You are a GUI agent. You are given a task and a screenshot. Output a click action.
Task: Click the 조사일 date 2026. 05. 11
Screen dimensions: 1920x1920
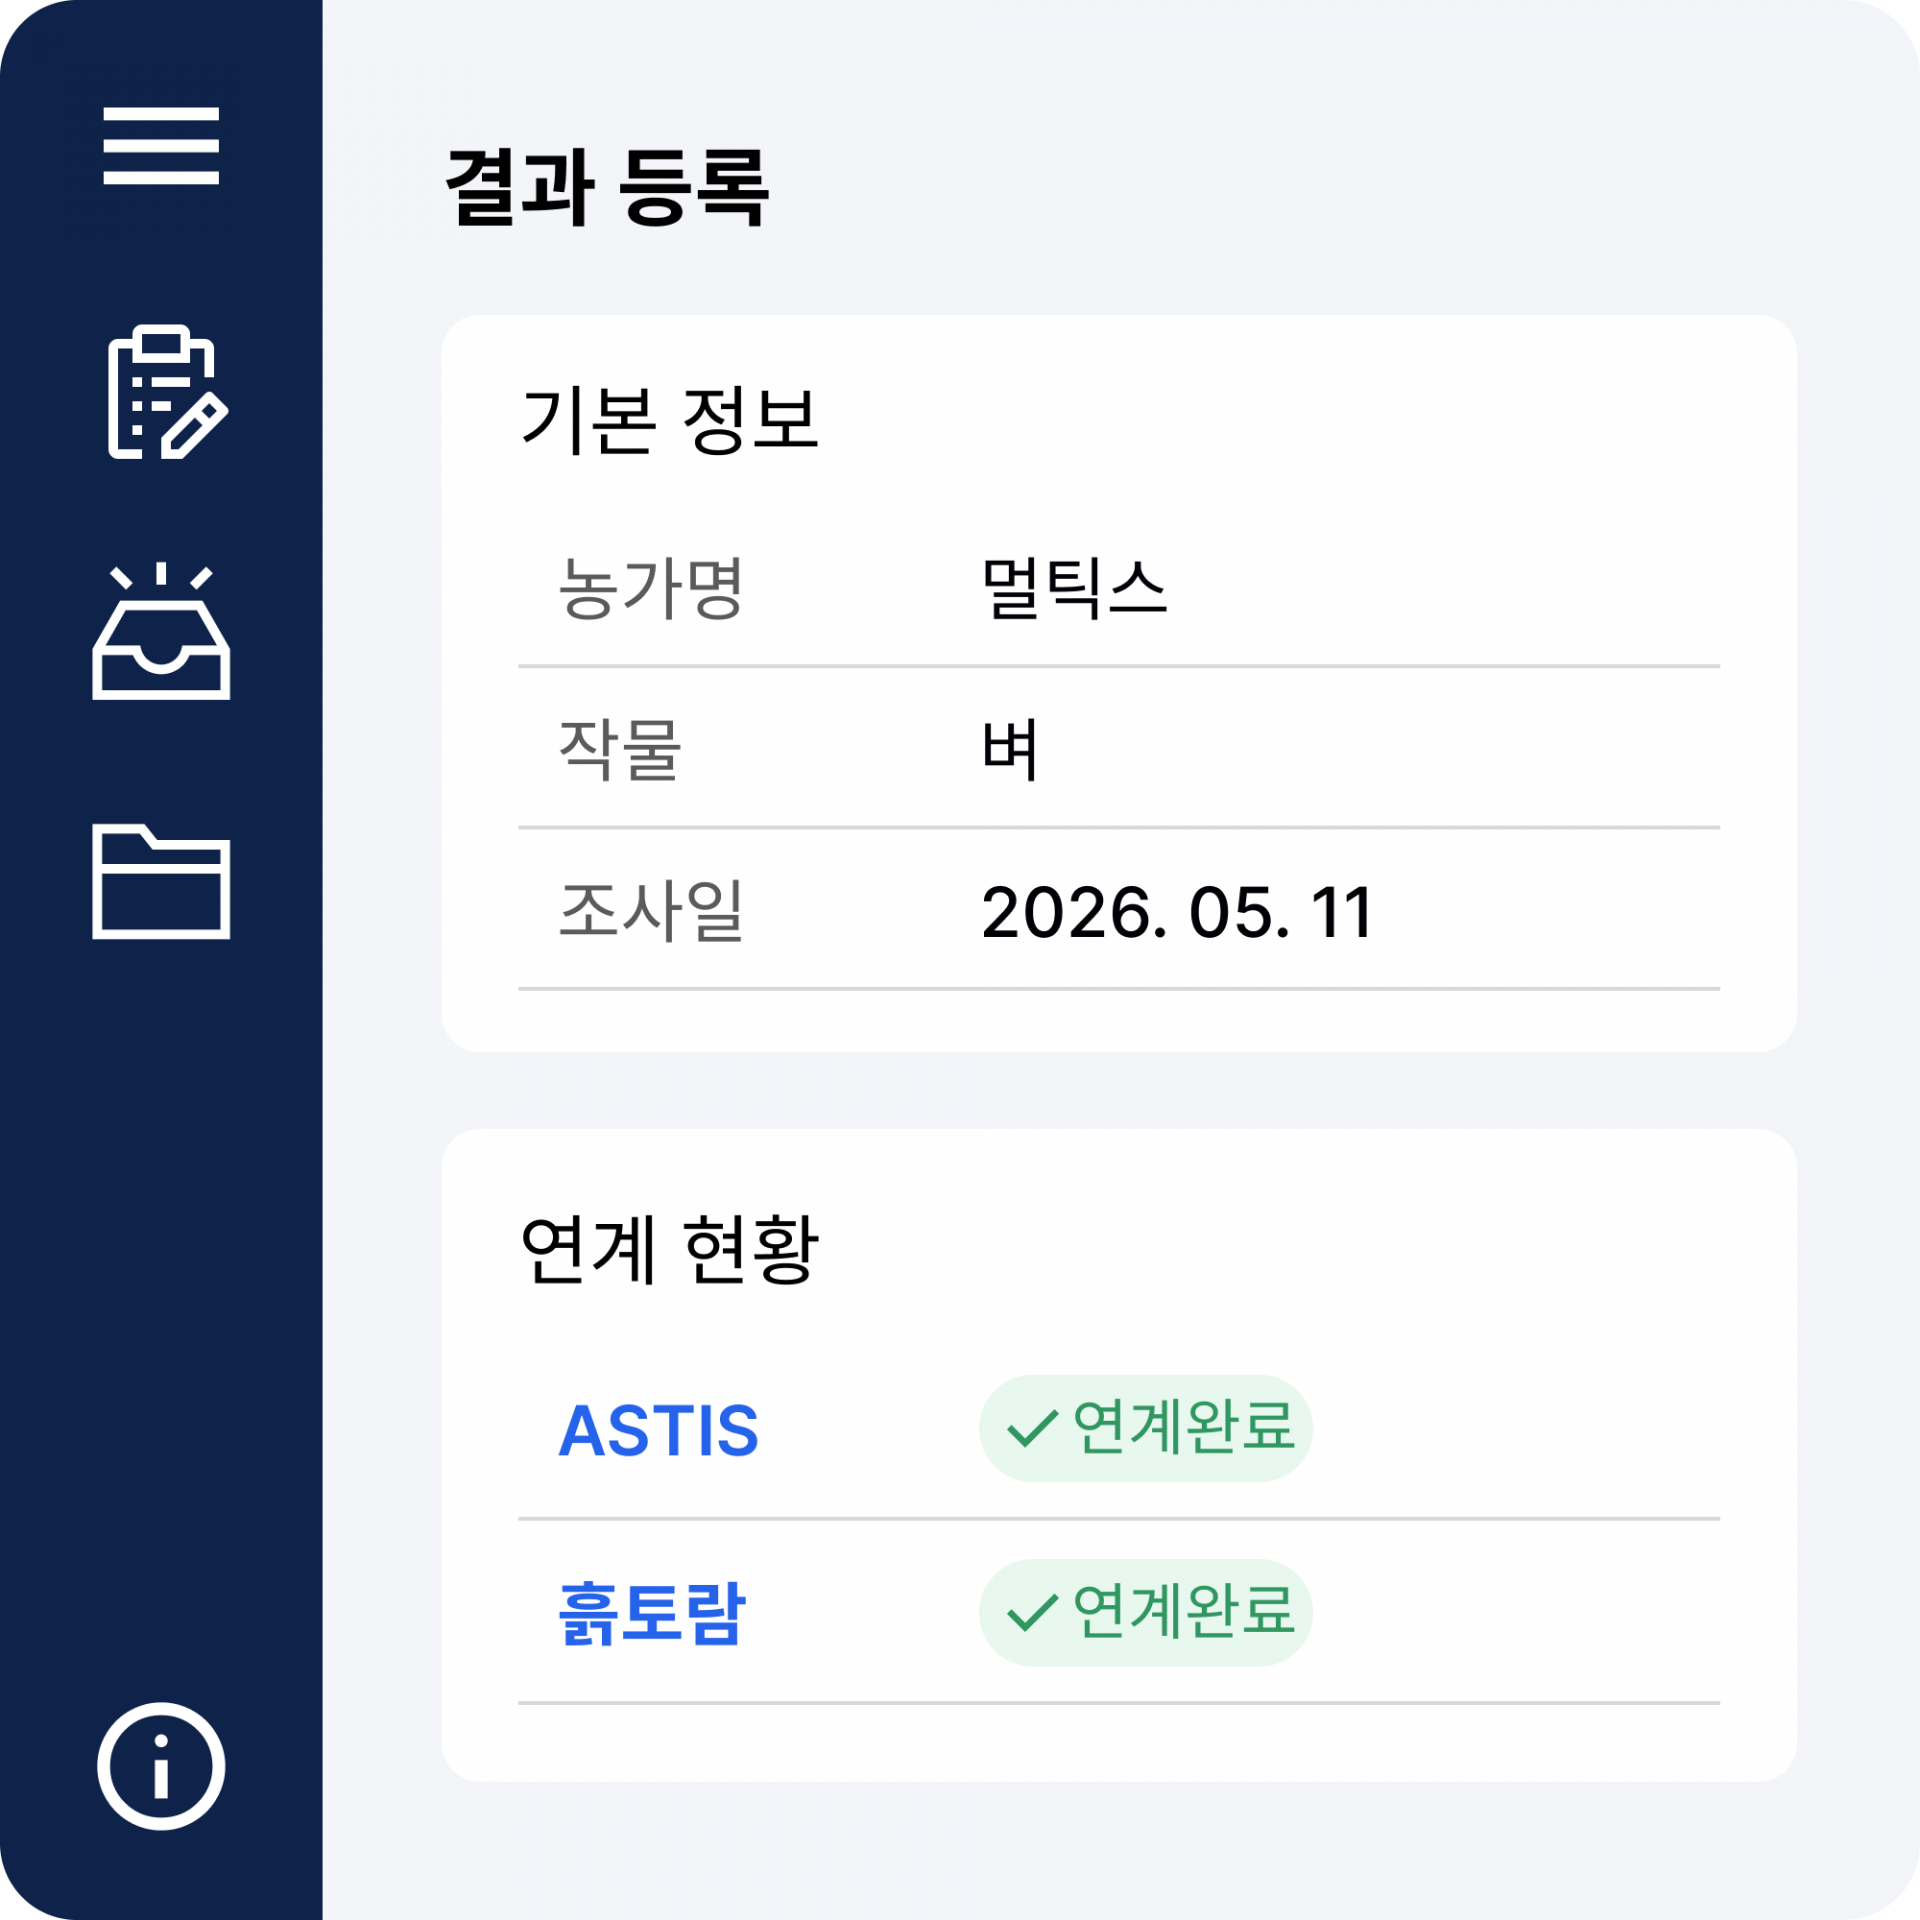1178,912
